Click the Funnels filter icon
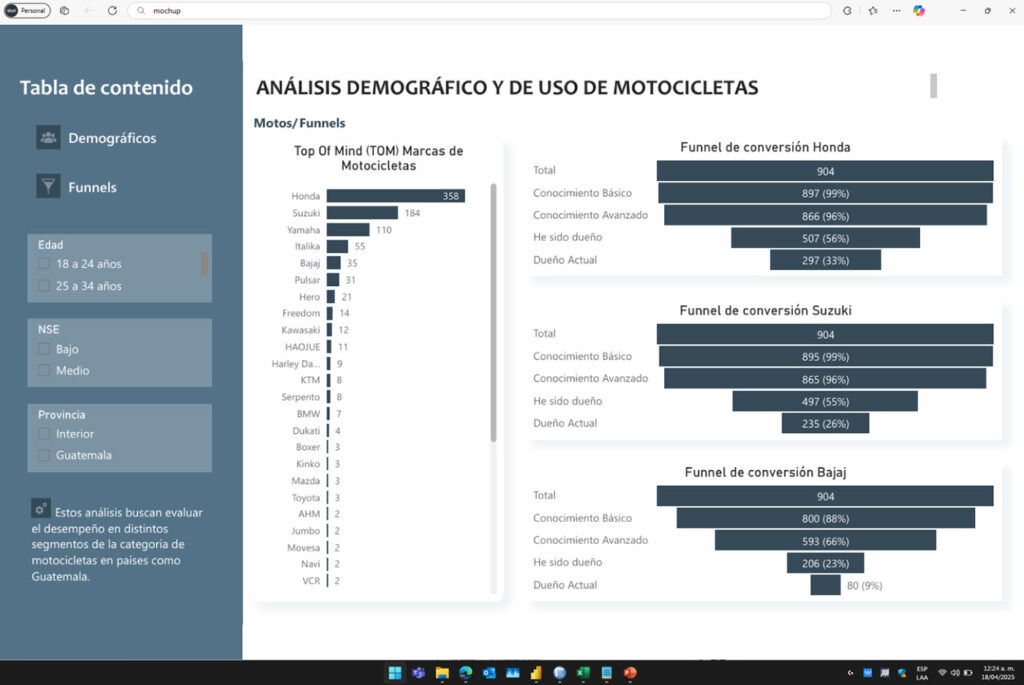This screenshot has height=685, width=1024. [48, 186]
